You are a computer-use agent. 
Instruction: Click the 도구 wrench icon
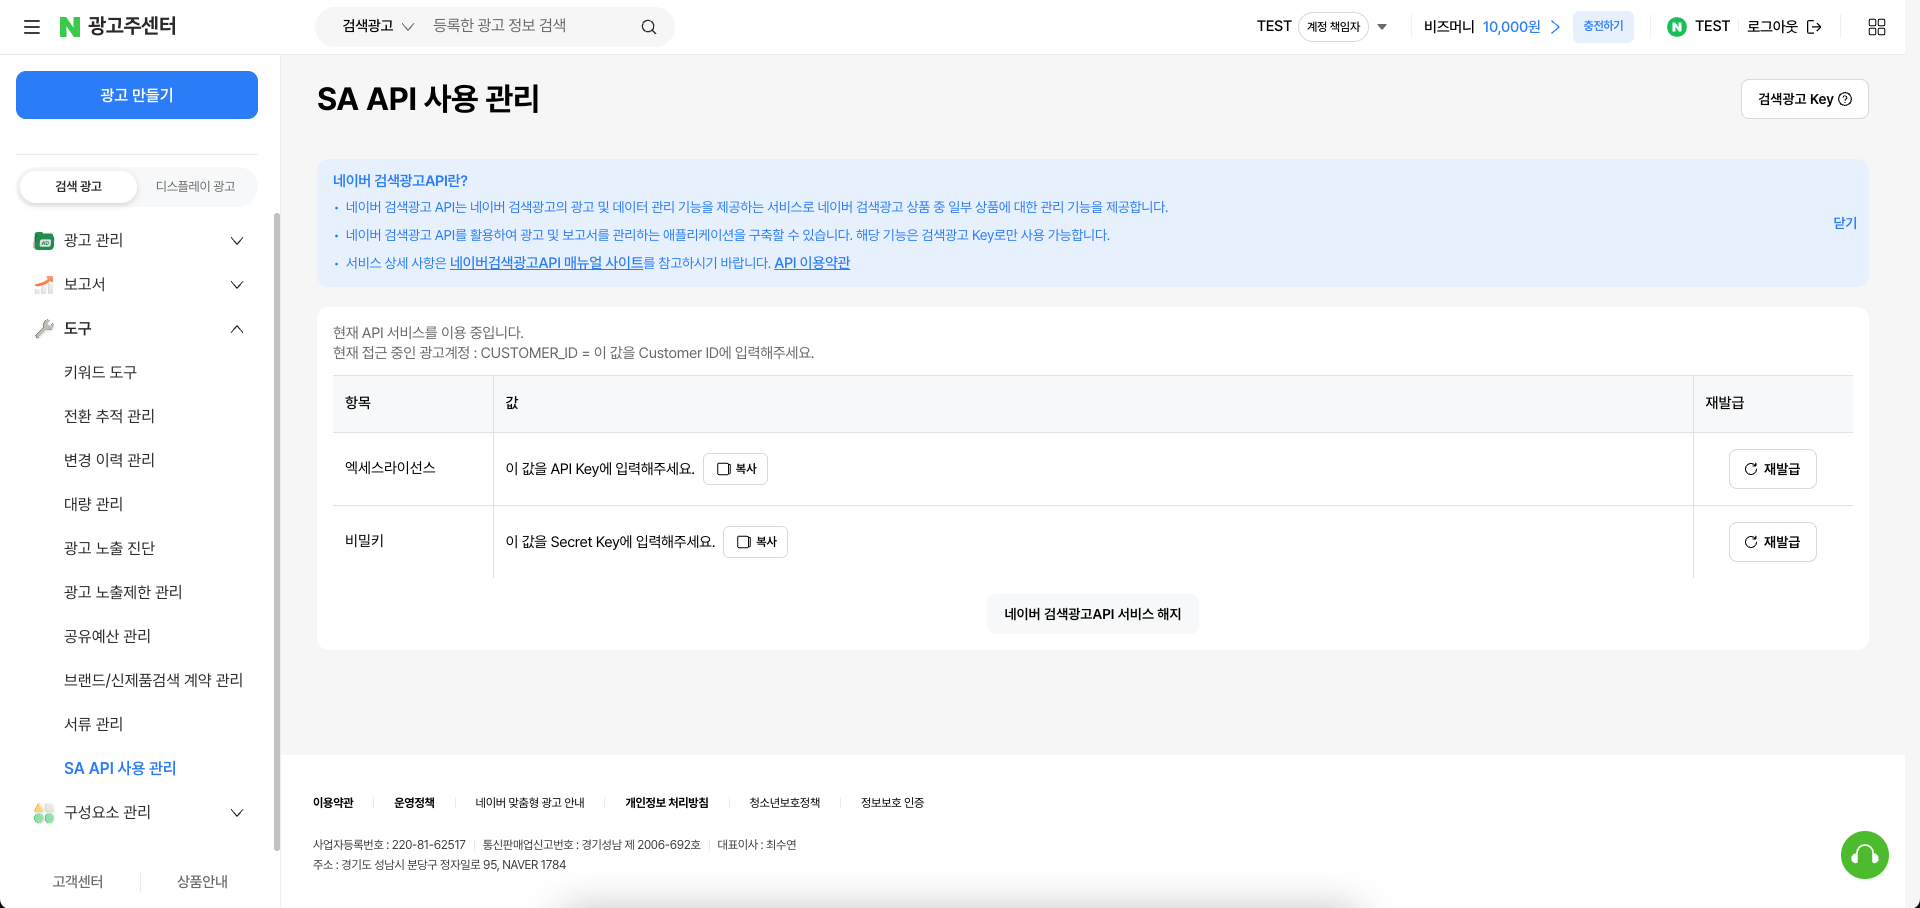click(44, 328)
